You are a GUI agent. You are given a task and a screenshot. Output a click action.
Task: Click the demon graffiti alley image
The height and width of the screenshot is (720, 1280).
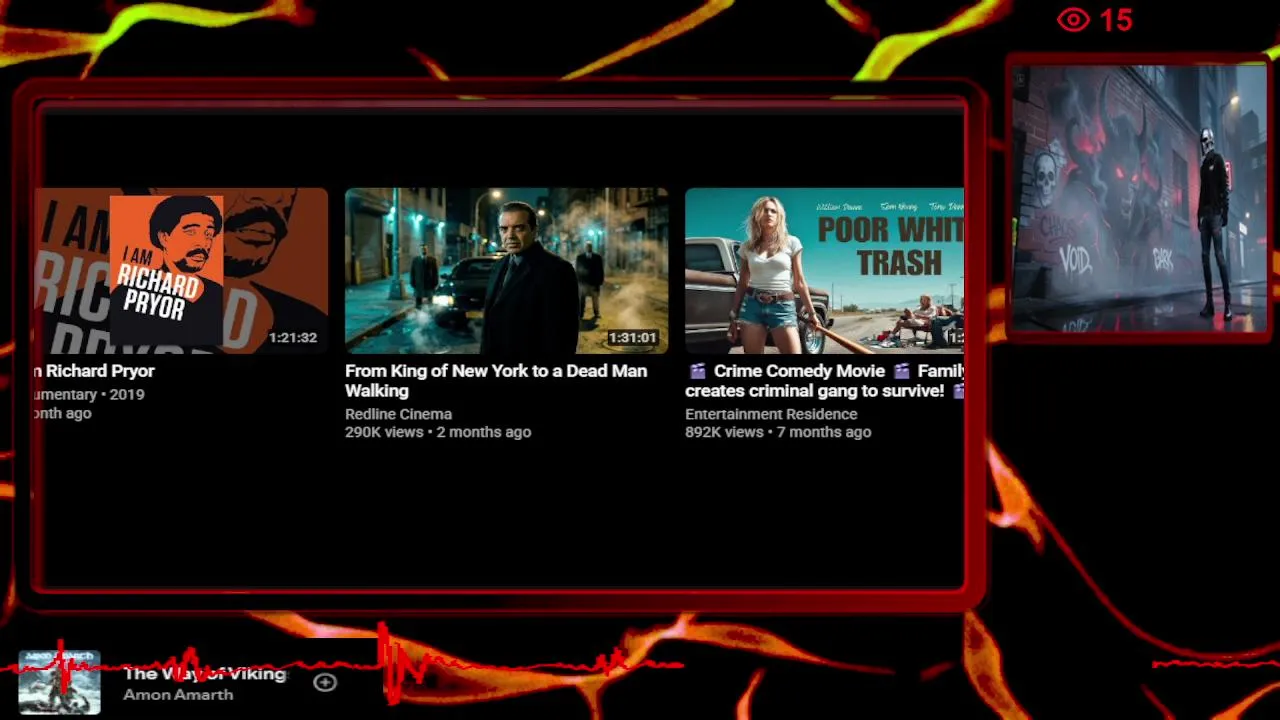coord(1139,198)
